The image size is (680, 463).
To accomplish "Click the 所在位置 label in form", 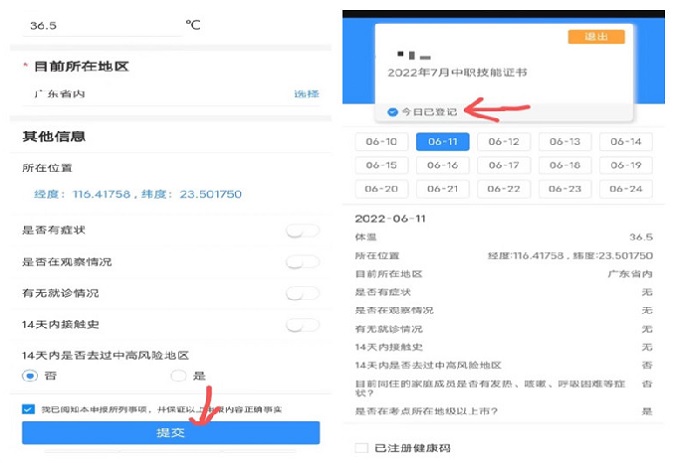I will click(x=47, y=168).
